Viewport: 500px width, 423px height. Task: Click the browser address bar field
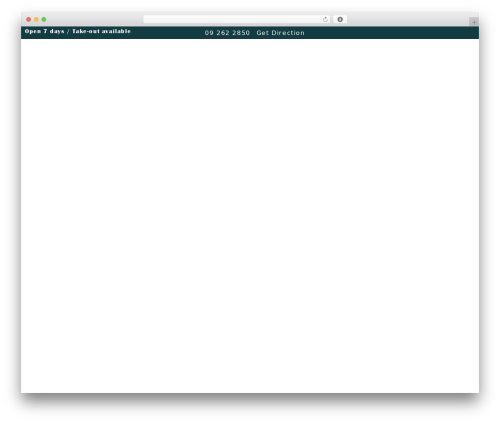point(237,19)
